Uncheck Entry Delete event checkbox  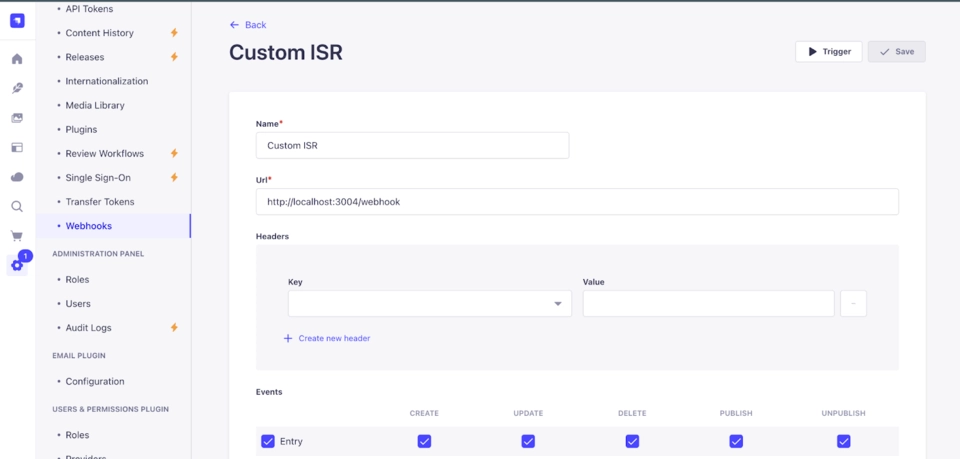pyautogui.click(x=632, y=441)
